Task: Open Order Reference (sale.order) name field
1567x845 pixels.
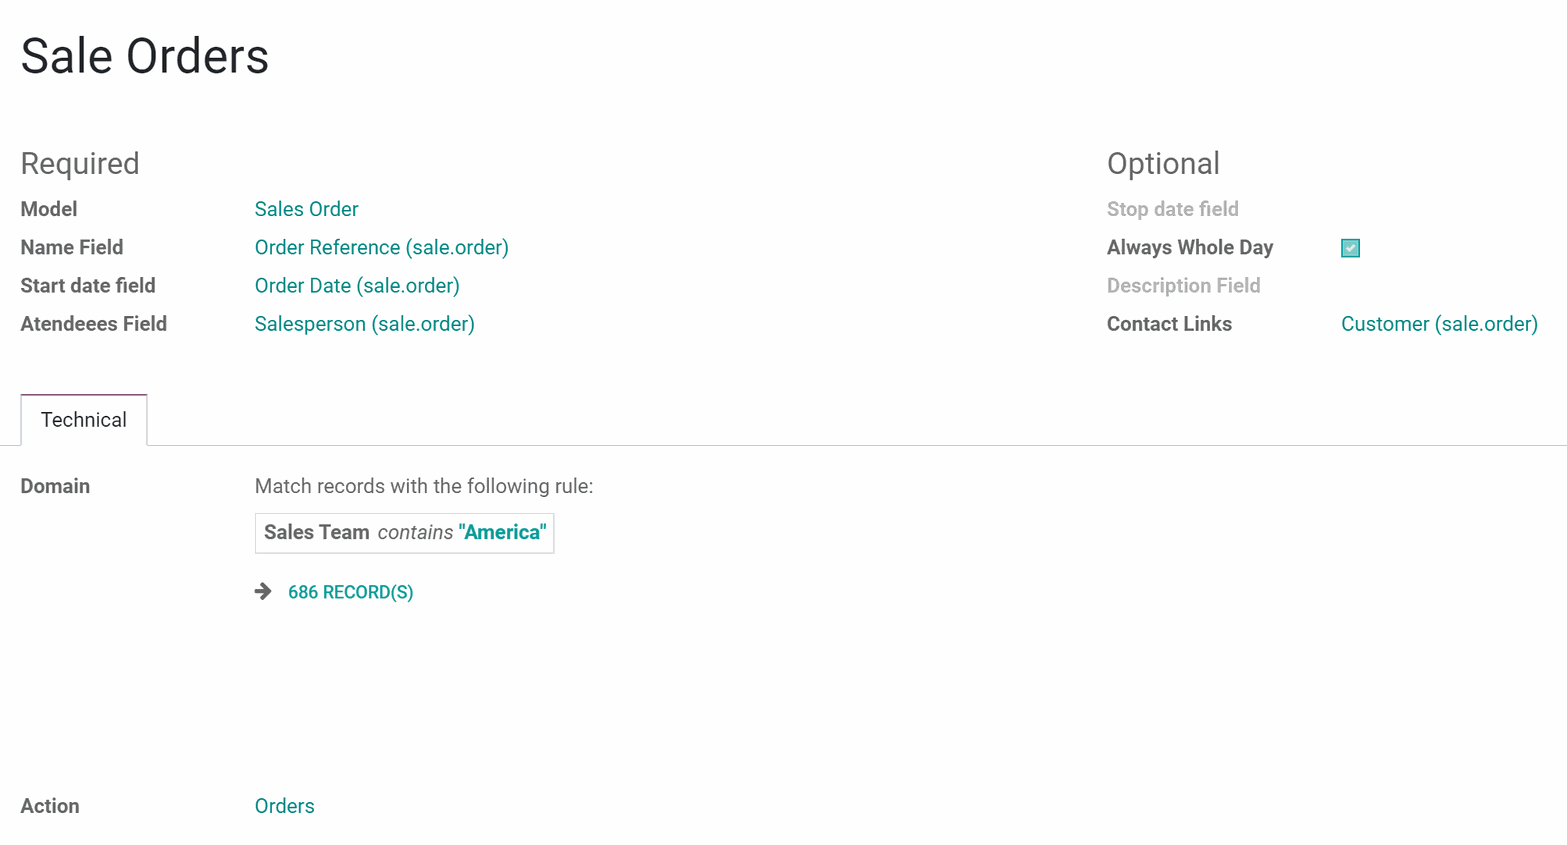Action: [381, 247]
